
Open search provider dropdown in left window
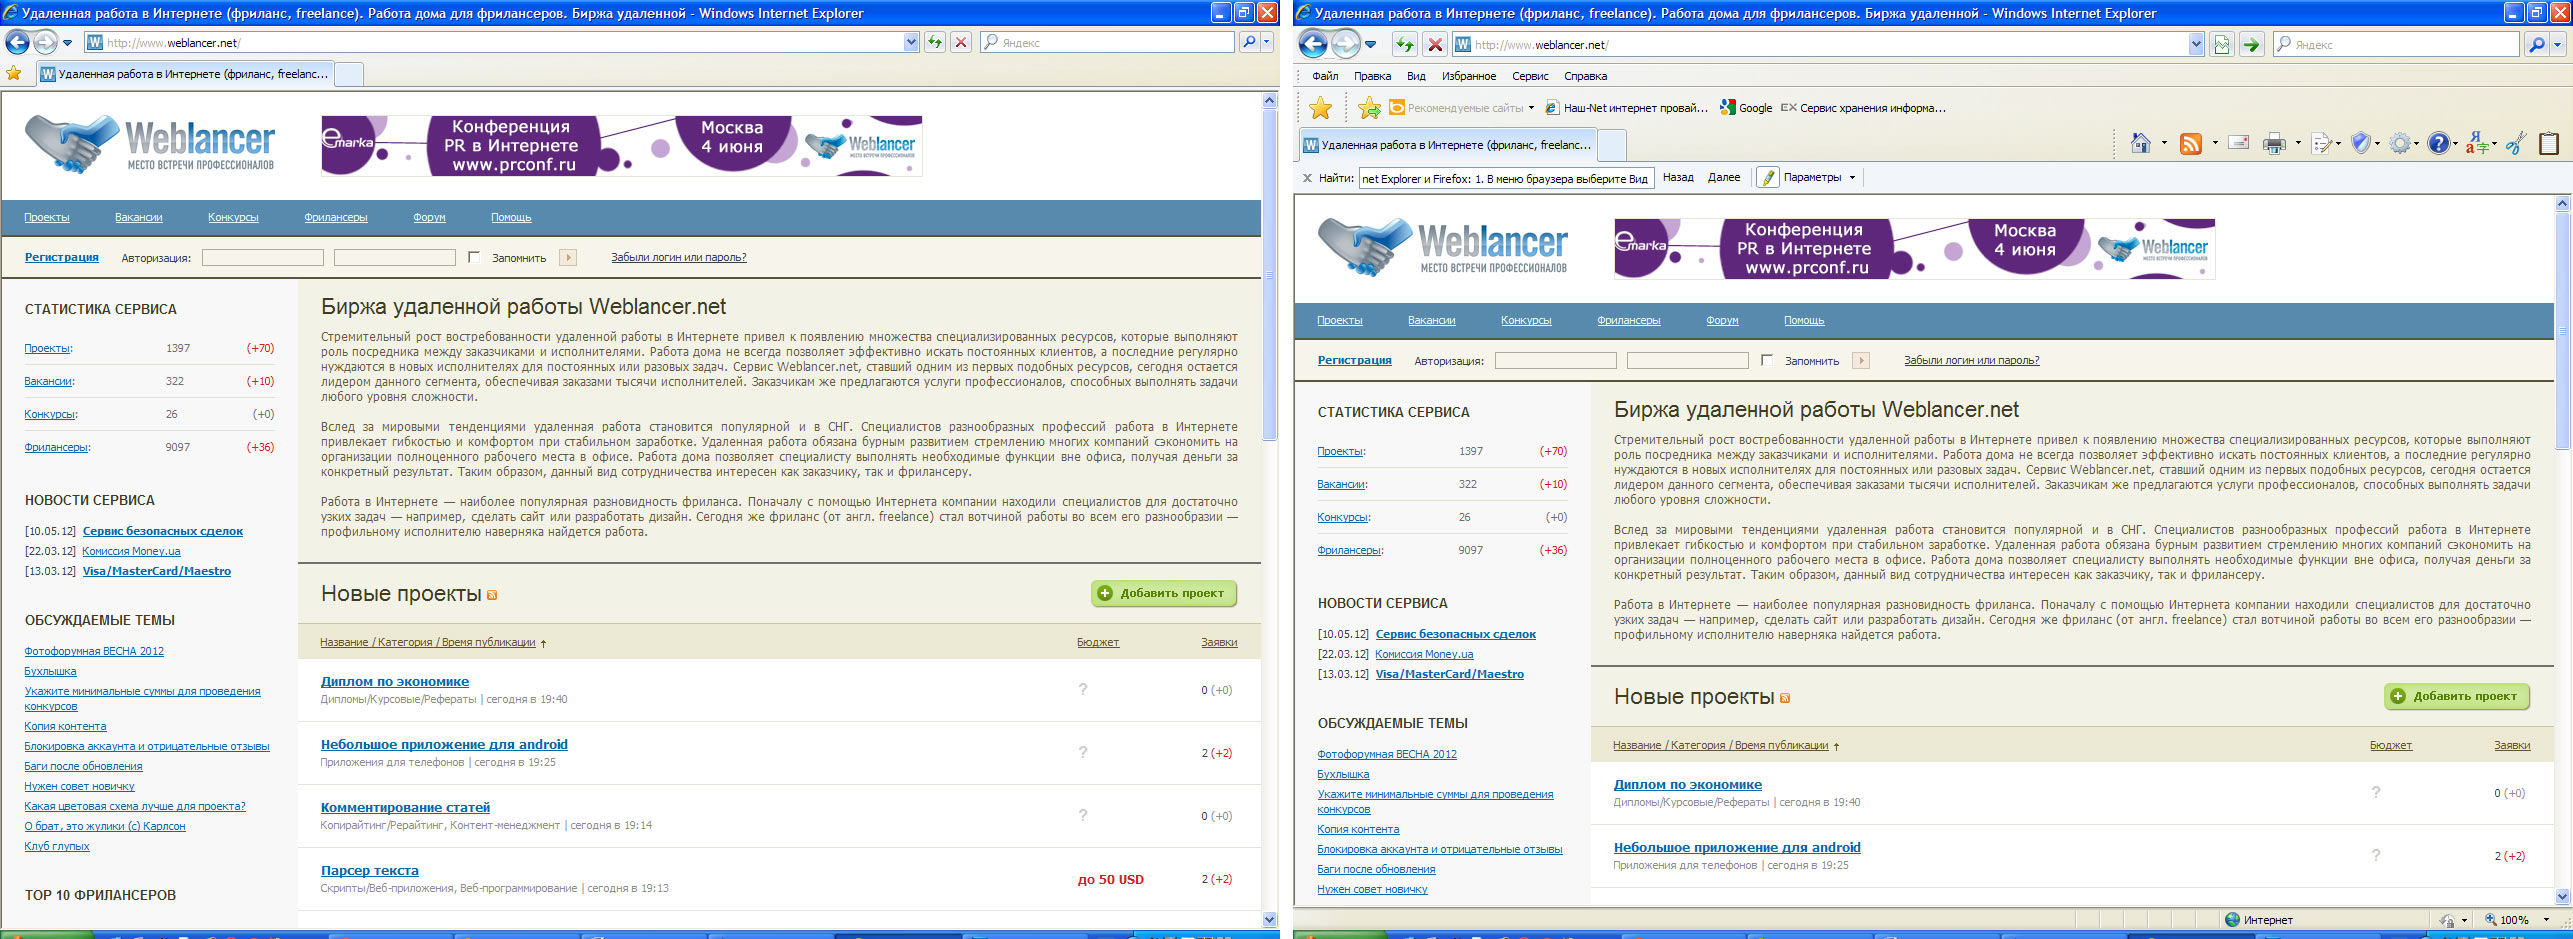[1267, 42]
